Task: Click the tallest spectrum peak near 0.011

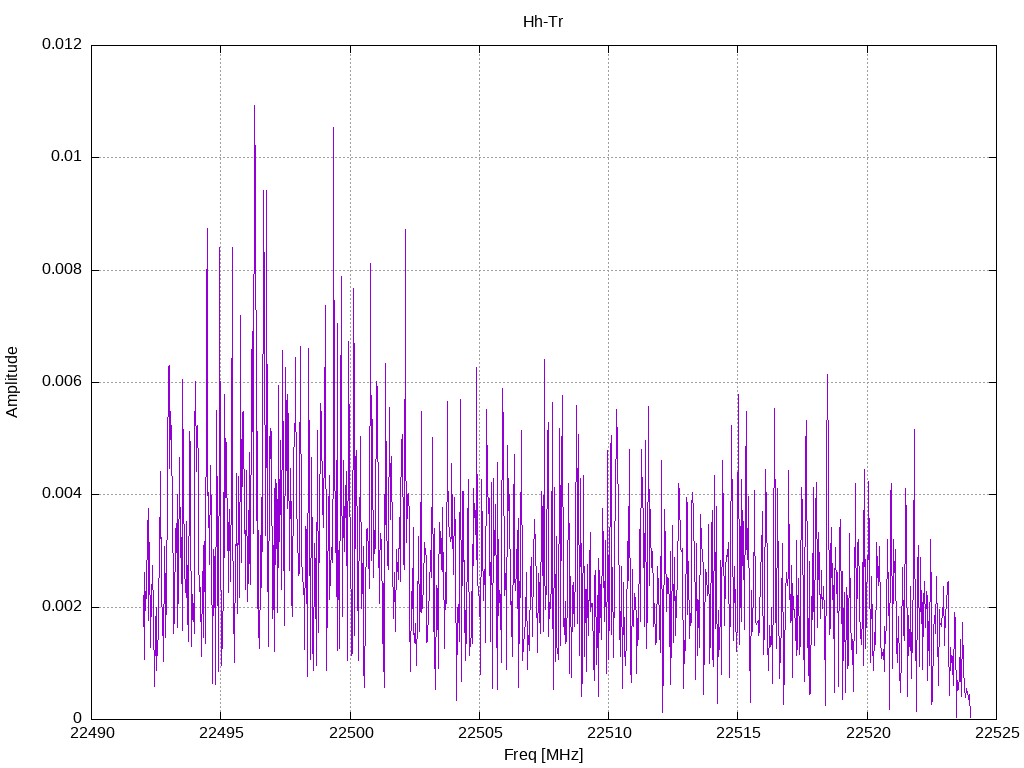Action: [254, 107]
